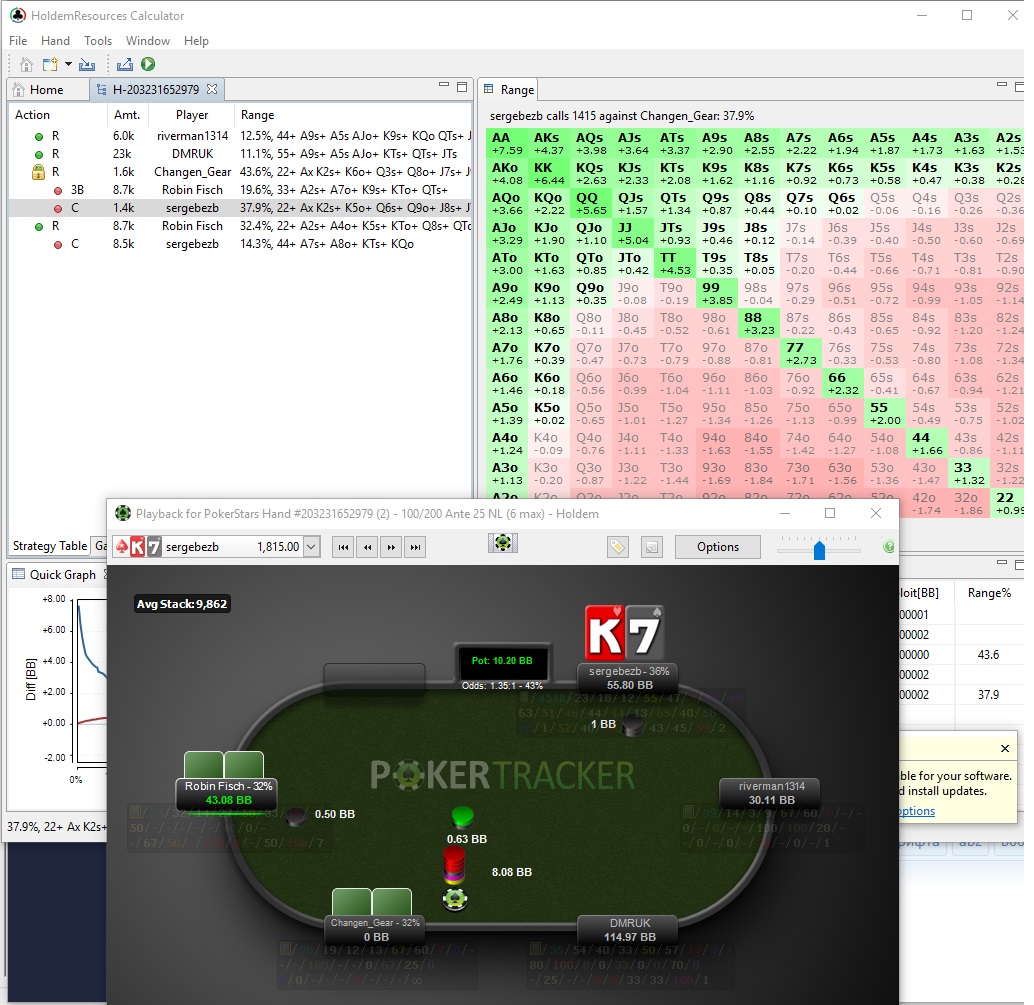Viewport: 1034px width, 1005px height.
Task: Select the Robin Fisch 3B 8.7k row
Action: 240,190
